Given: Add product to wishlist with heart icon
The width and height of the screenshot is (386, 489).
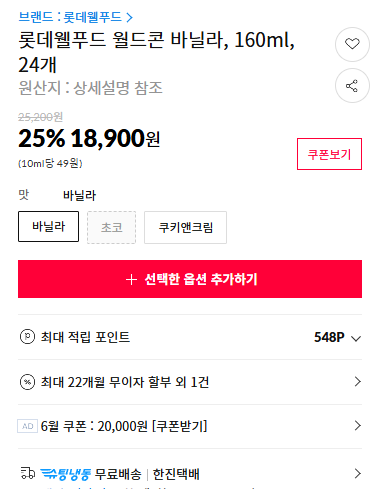Looking at the screenshot, I should (352, 44).
